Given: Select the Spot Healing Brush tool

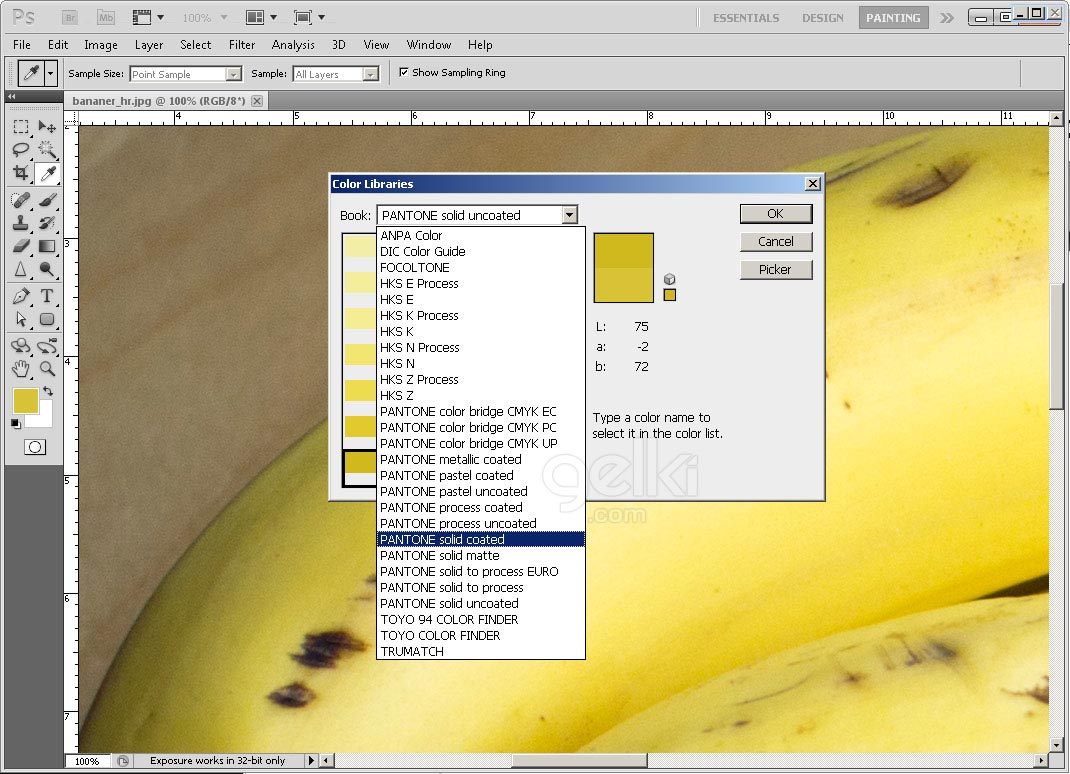Looking at the screenshot, I should pyautogui.click(x=21, y=200).
